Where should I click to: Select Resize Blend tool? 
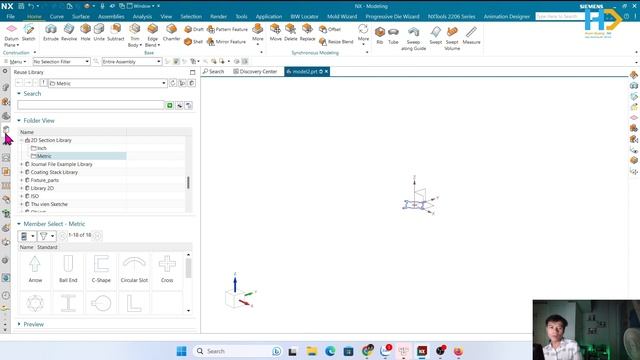coord(336,42)
